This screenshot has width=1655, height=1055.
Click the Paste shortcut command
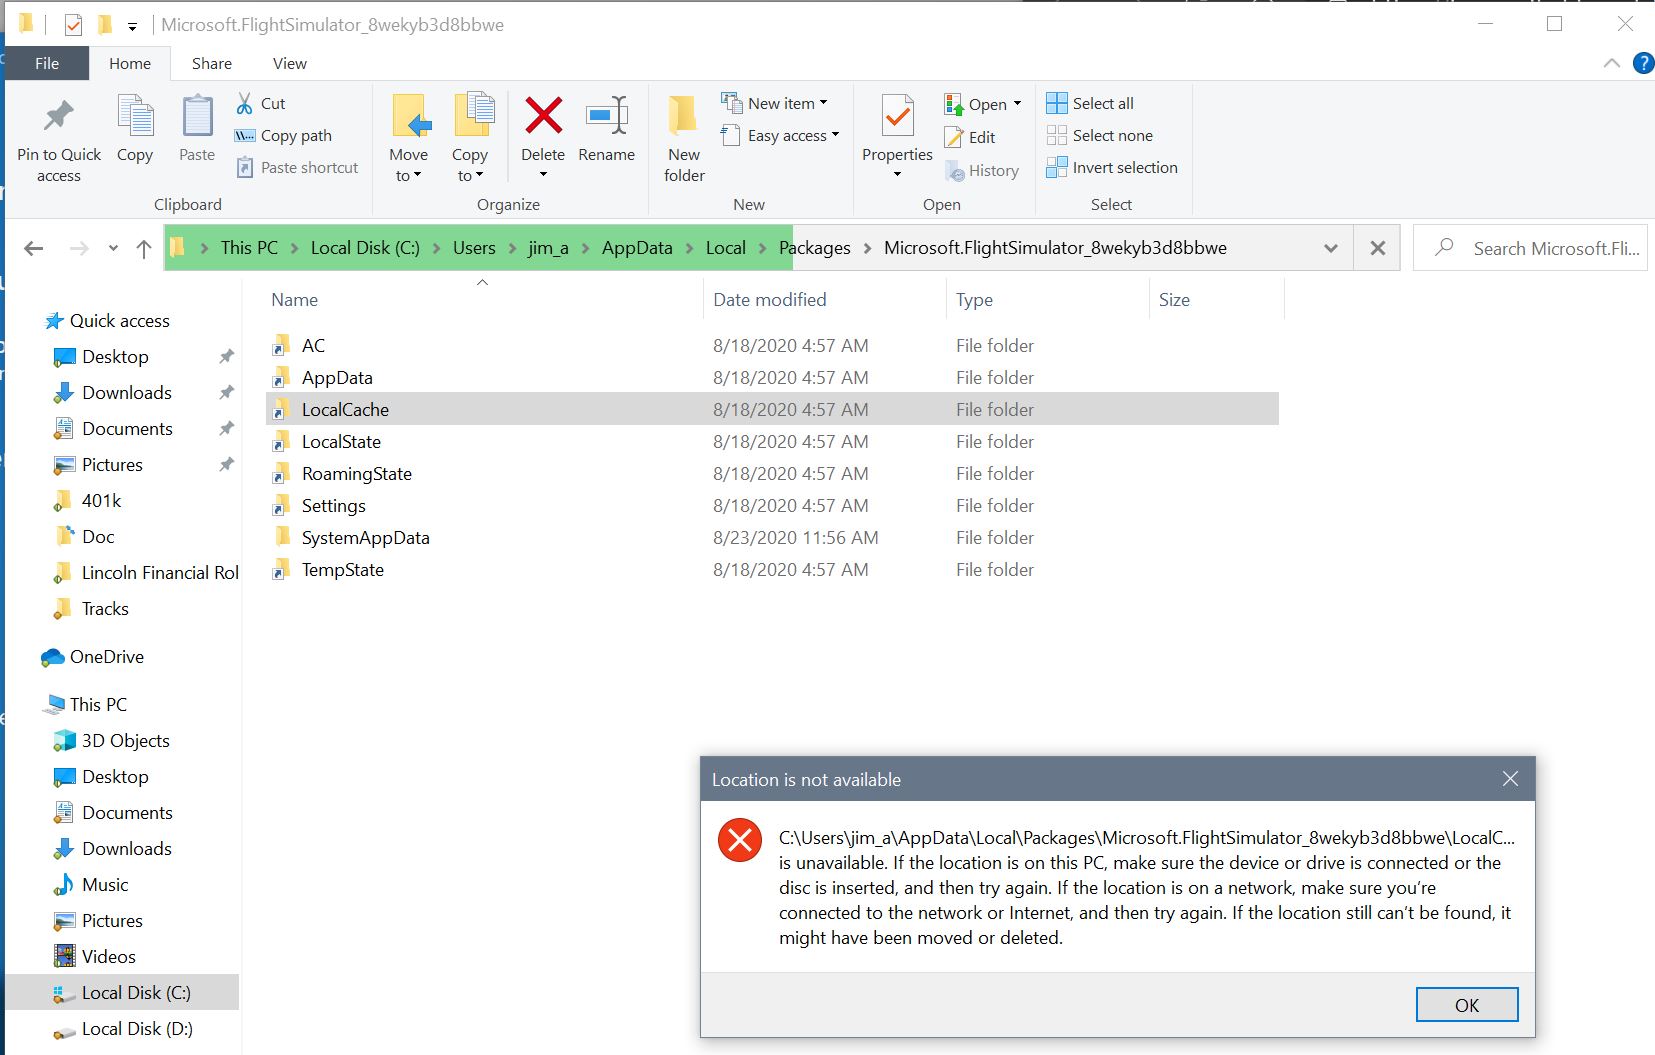[x=297, y=167]
